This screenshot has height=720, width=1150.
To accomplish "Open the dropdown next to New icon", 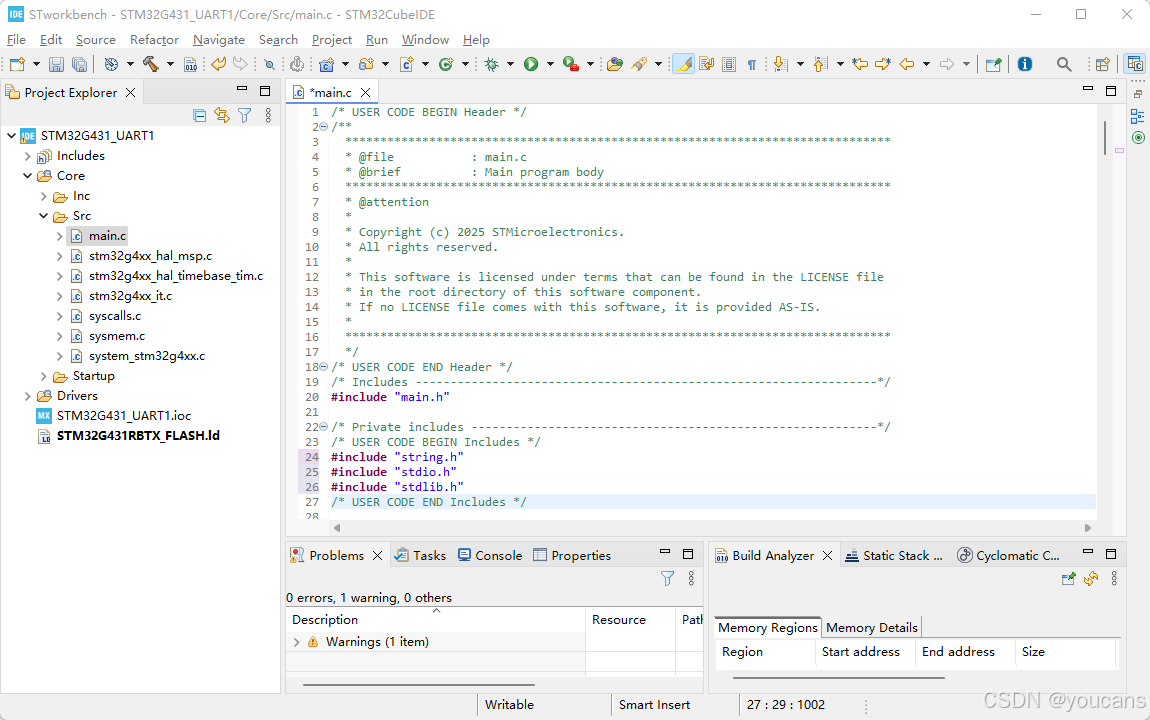I will point(35,65).
